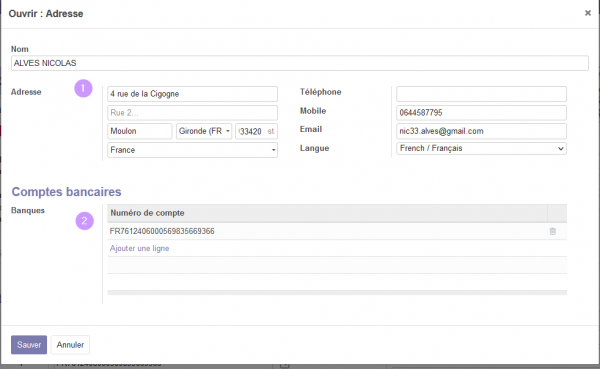
Task: Cancel editing with Annuler button
Action: point(70,345)
